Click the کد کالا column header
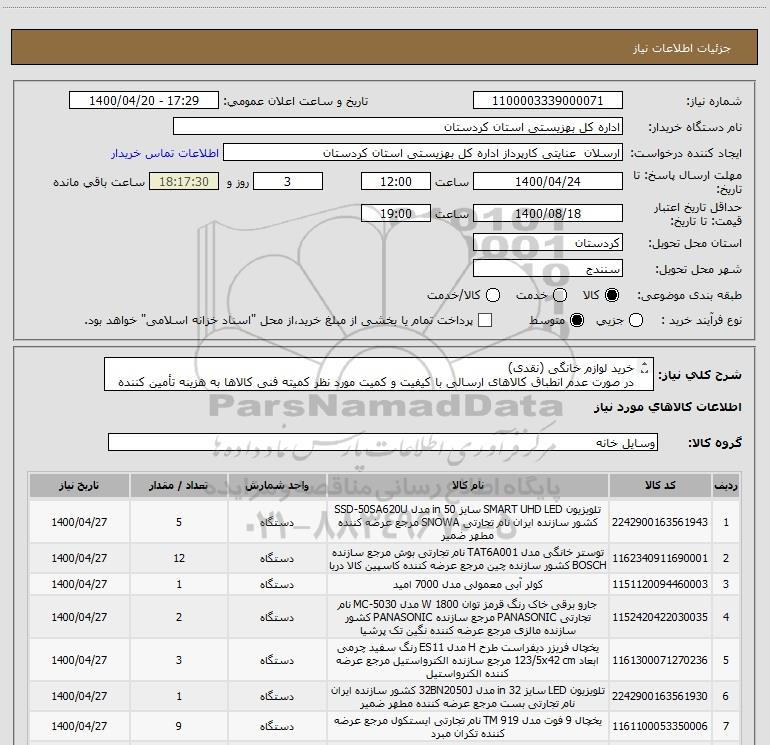 tap(660, 485)
